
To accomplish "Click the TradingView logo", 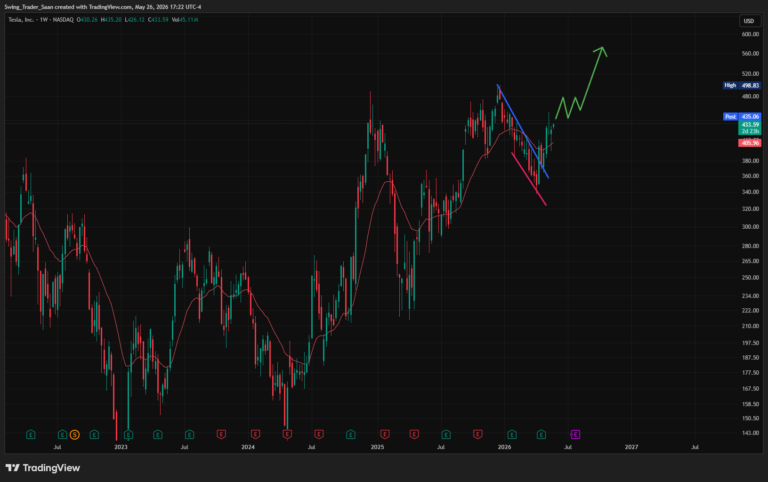I will pyautogui.click(x=43, y=468).
